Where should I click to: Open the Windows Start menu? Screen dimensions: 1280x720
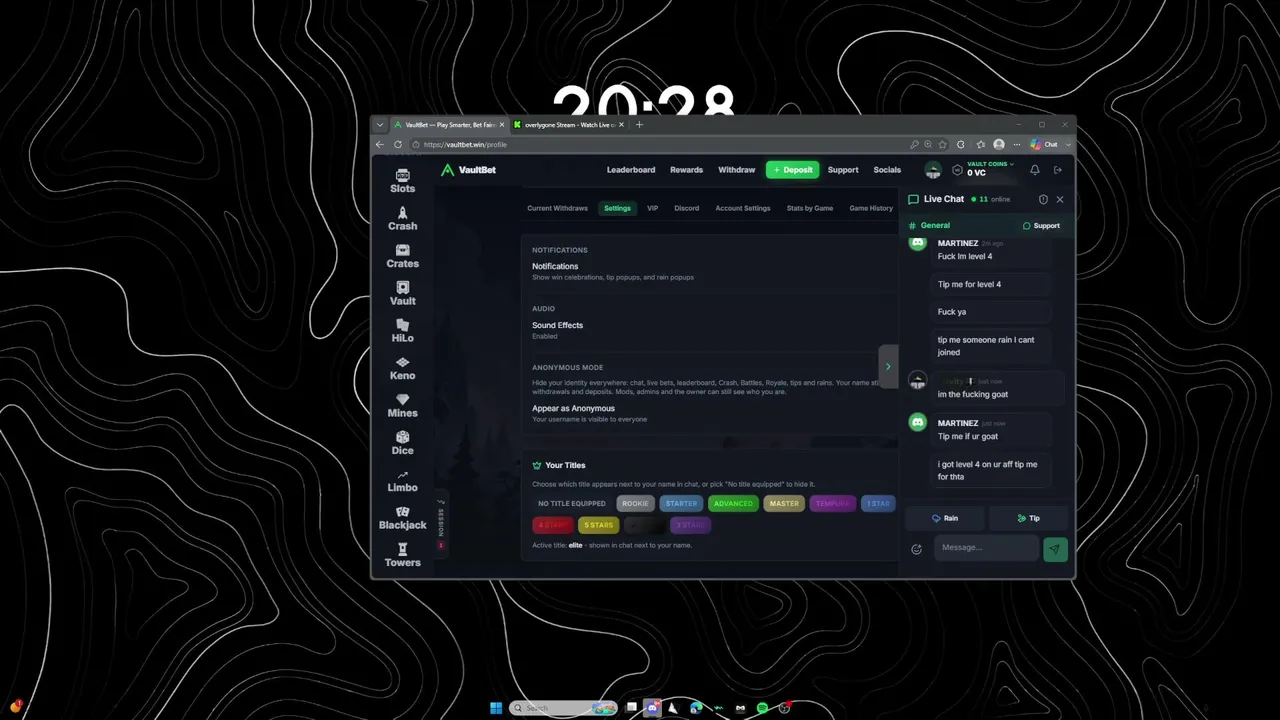pyautogui.click(x=496, y=708)
